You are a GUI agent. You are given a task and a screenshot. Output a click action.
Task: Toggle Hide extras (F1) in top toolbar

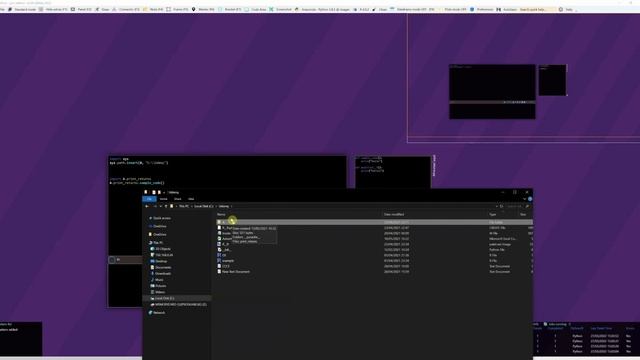pos(53,9)
